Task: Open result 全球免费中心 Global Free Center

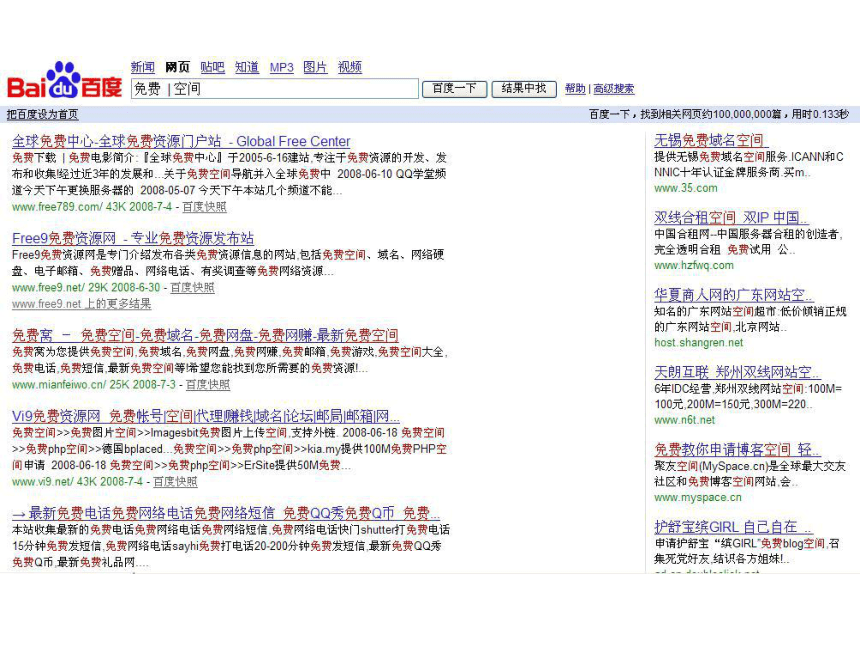Action: click(x=181, y=142)
